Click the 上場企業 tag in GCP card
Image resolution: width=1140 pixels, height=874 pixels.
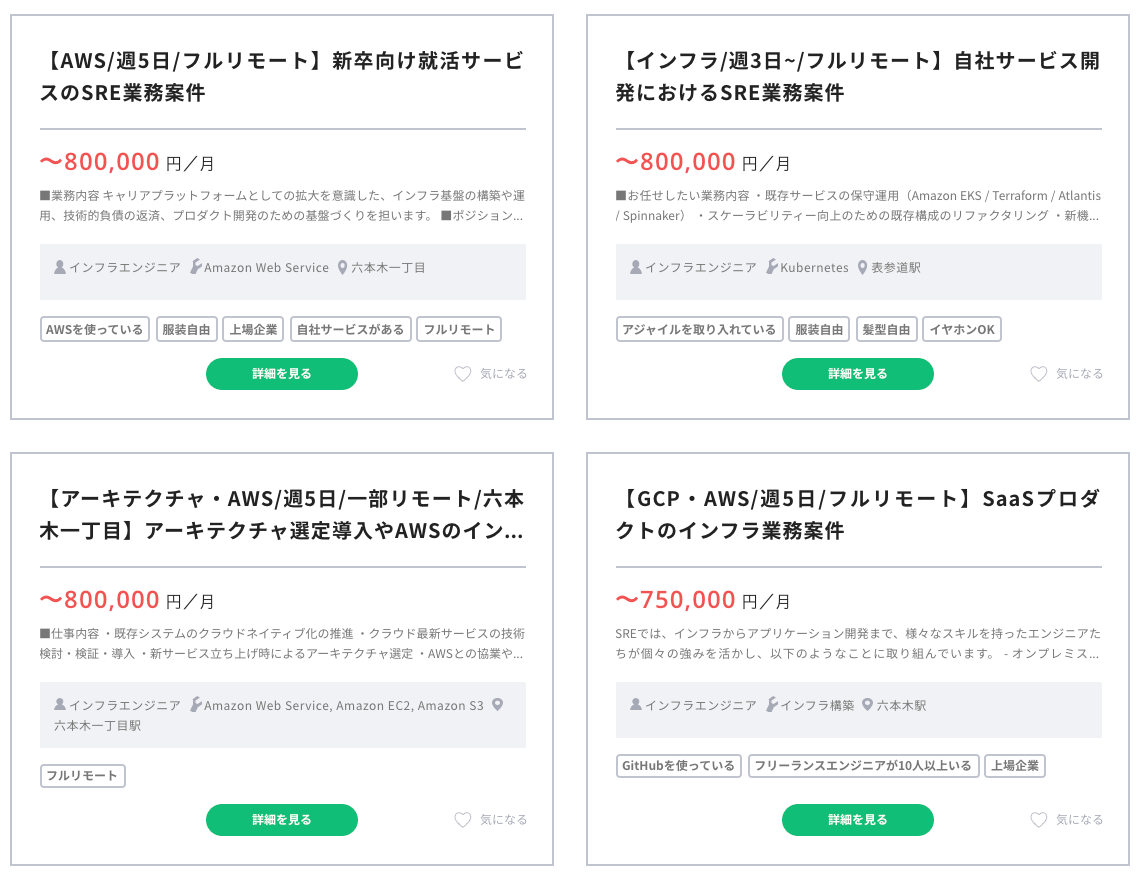[x=1015, y=766]
